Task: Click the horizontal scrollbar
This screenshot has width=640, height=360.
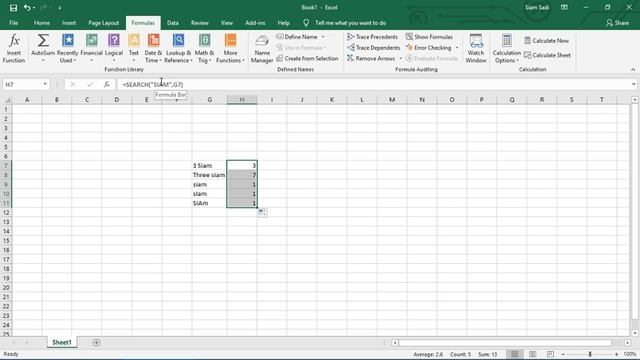Action: (505, 343)
